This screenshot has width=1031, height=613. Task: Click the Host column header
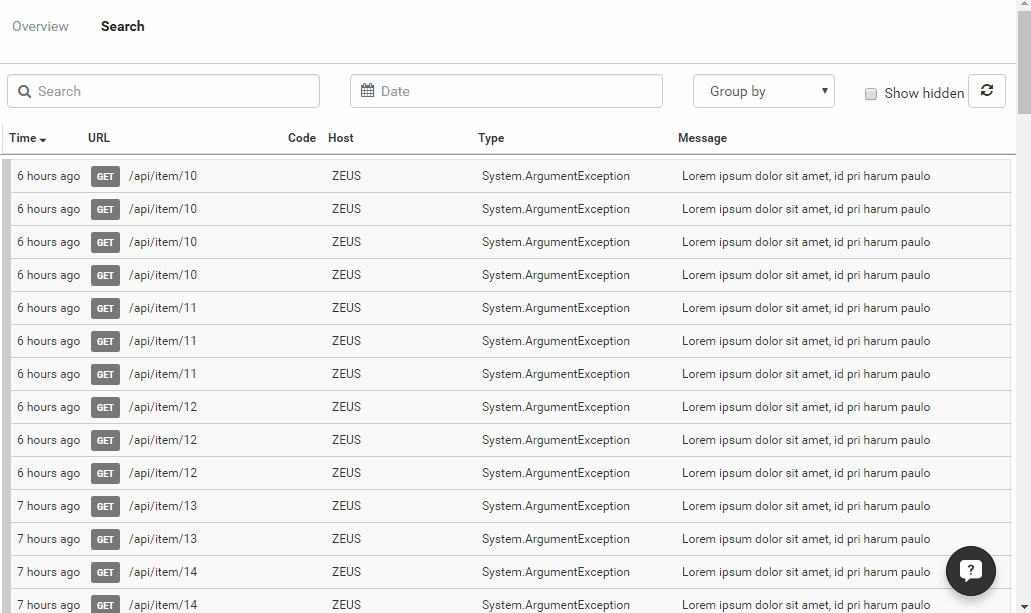pos(341,138)
